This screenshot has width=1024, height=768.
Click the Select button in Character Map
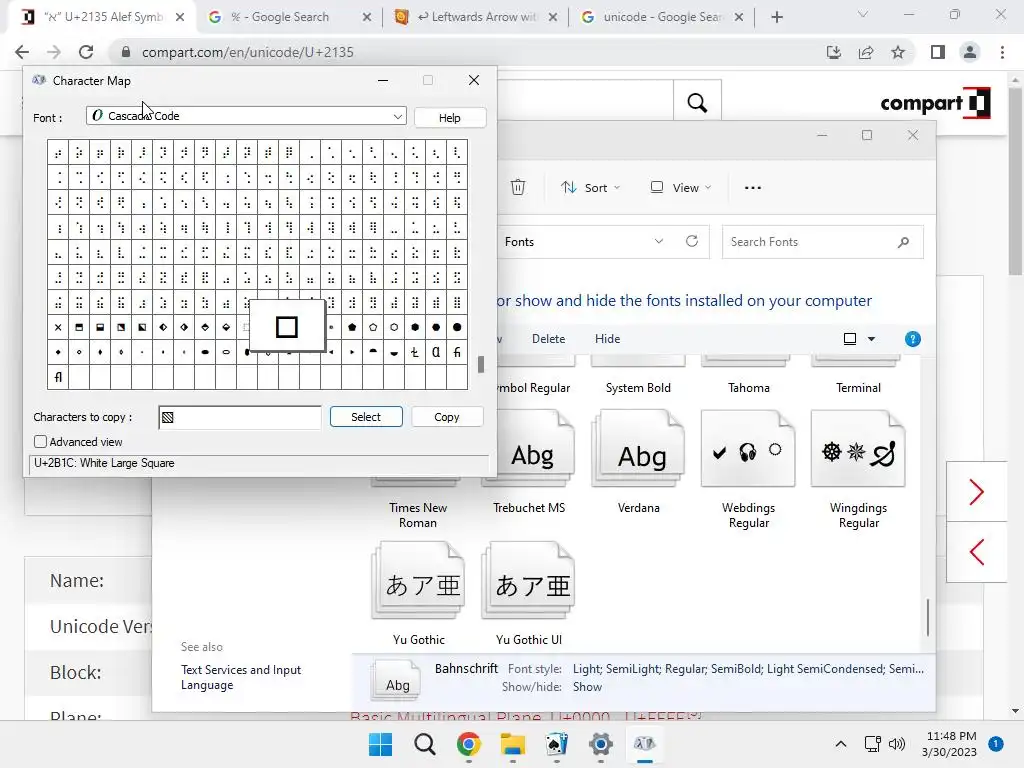366,417
